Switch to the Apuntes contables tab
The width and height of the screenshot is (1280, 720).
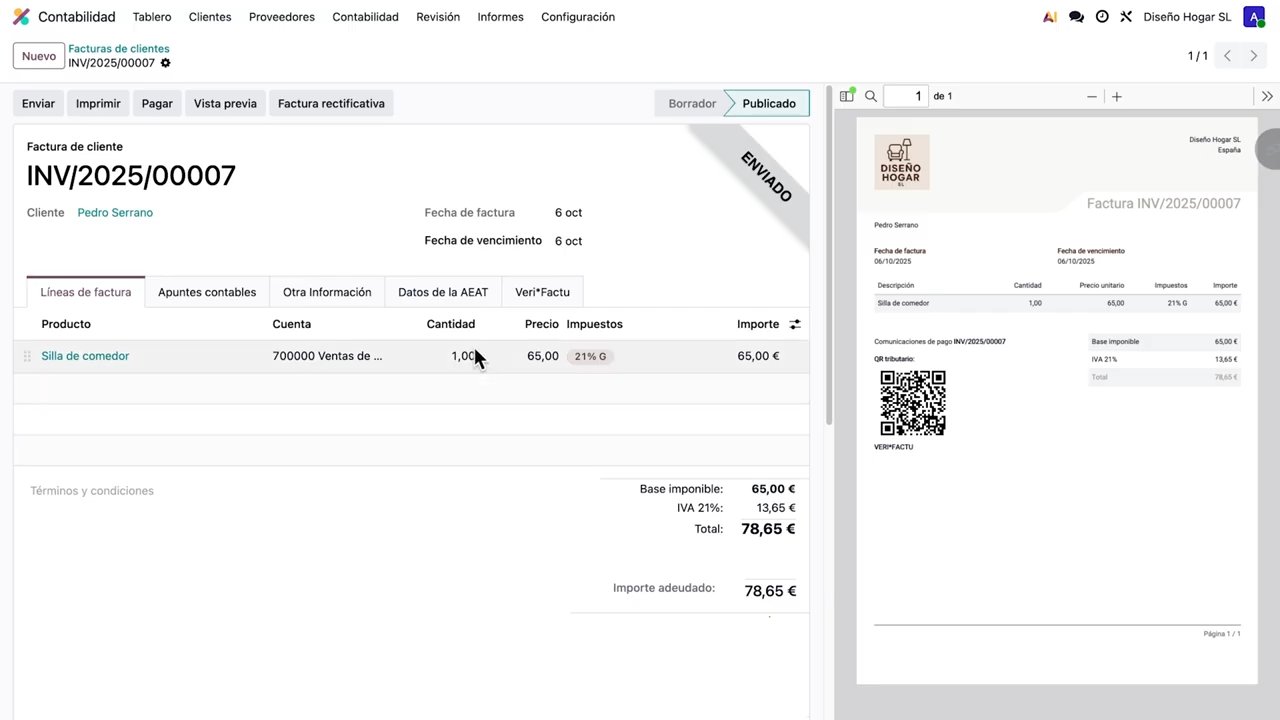click(x=207, y=292)
